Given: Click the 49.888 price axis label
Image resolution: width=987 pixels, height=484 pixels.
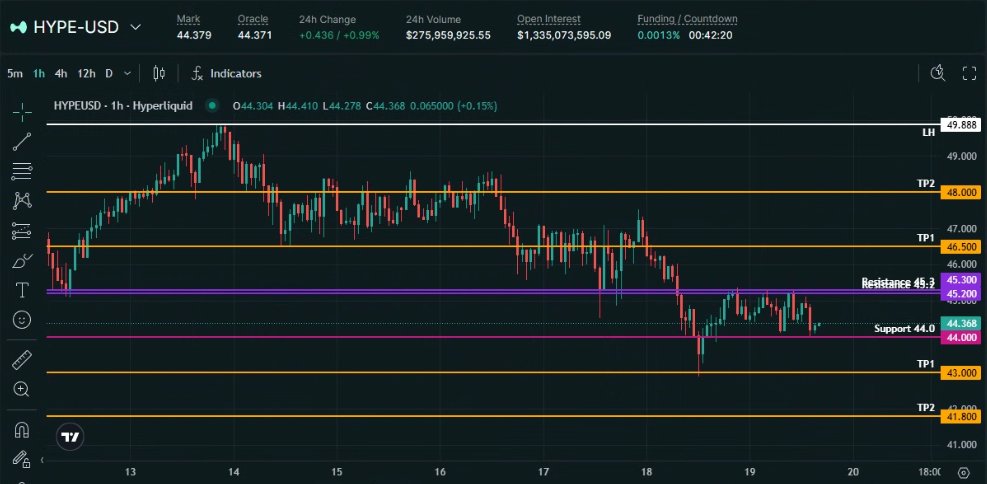Looking at the screenshot, I should pyautogui.click(x=961, y=125).
